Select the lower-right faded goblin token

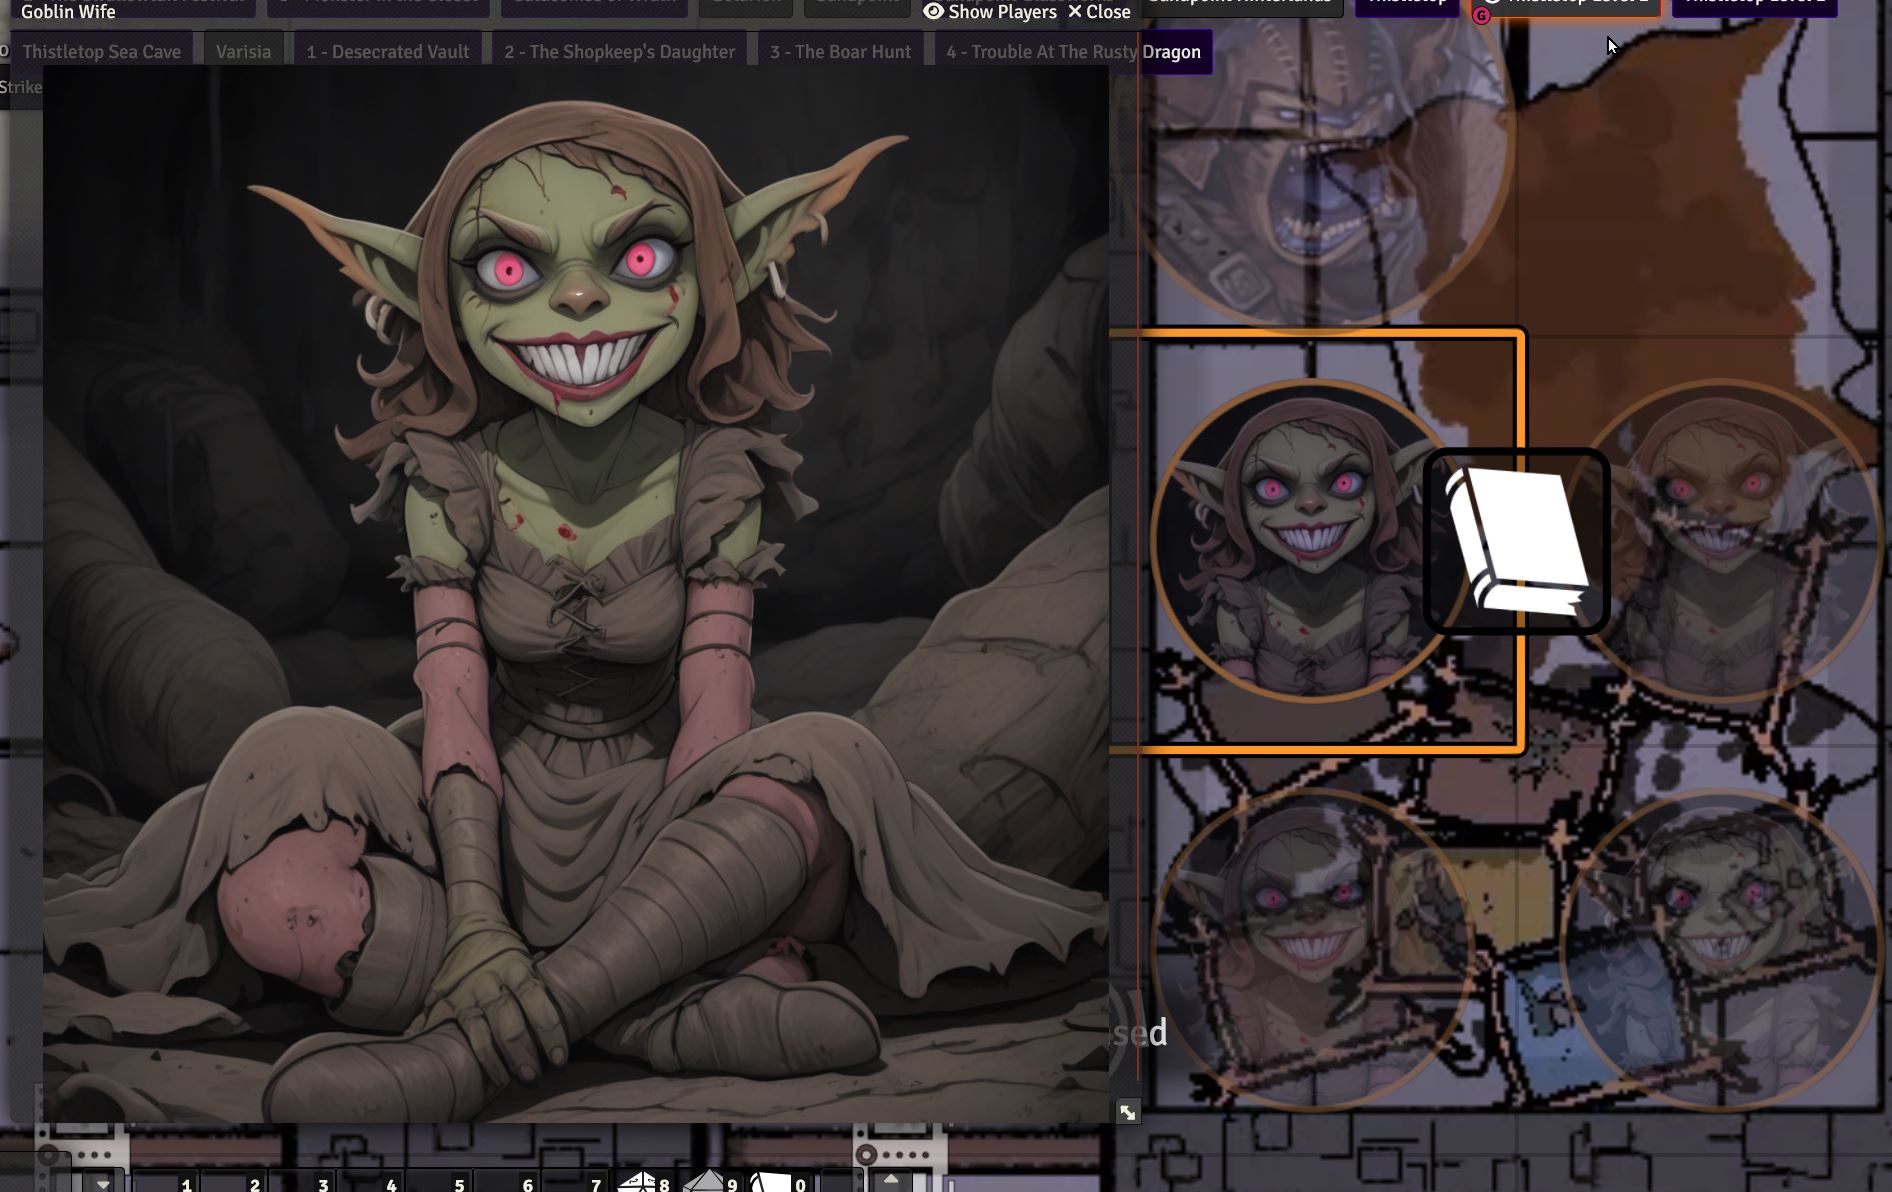(x=1722, y=948)
